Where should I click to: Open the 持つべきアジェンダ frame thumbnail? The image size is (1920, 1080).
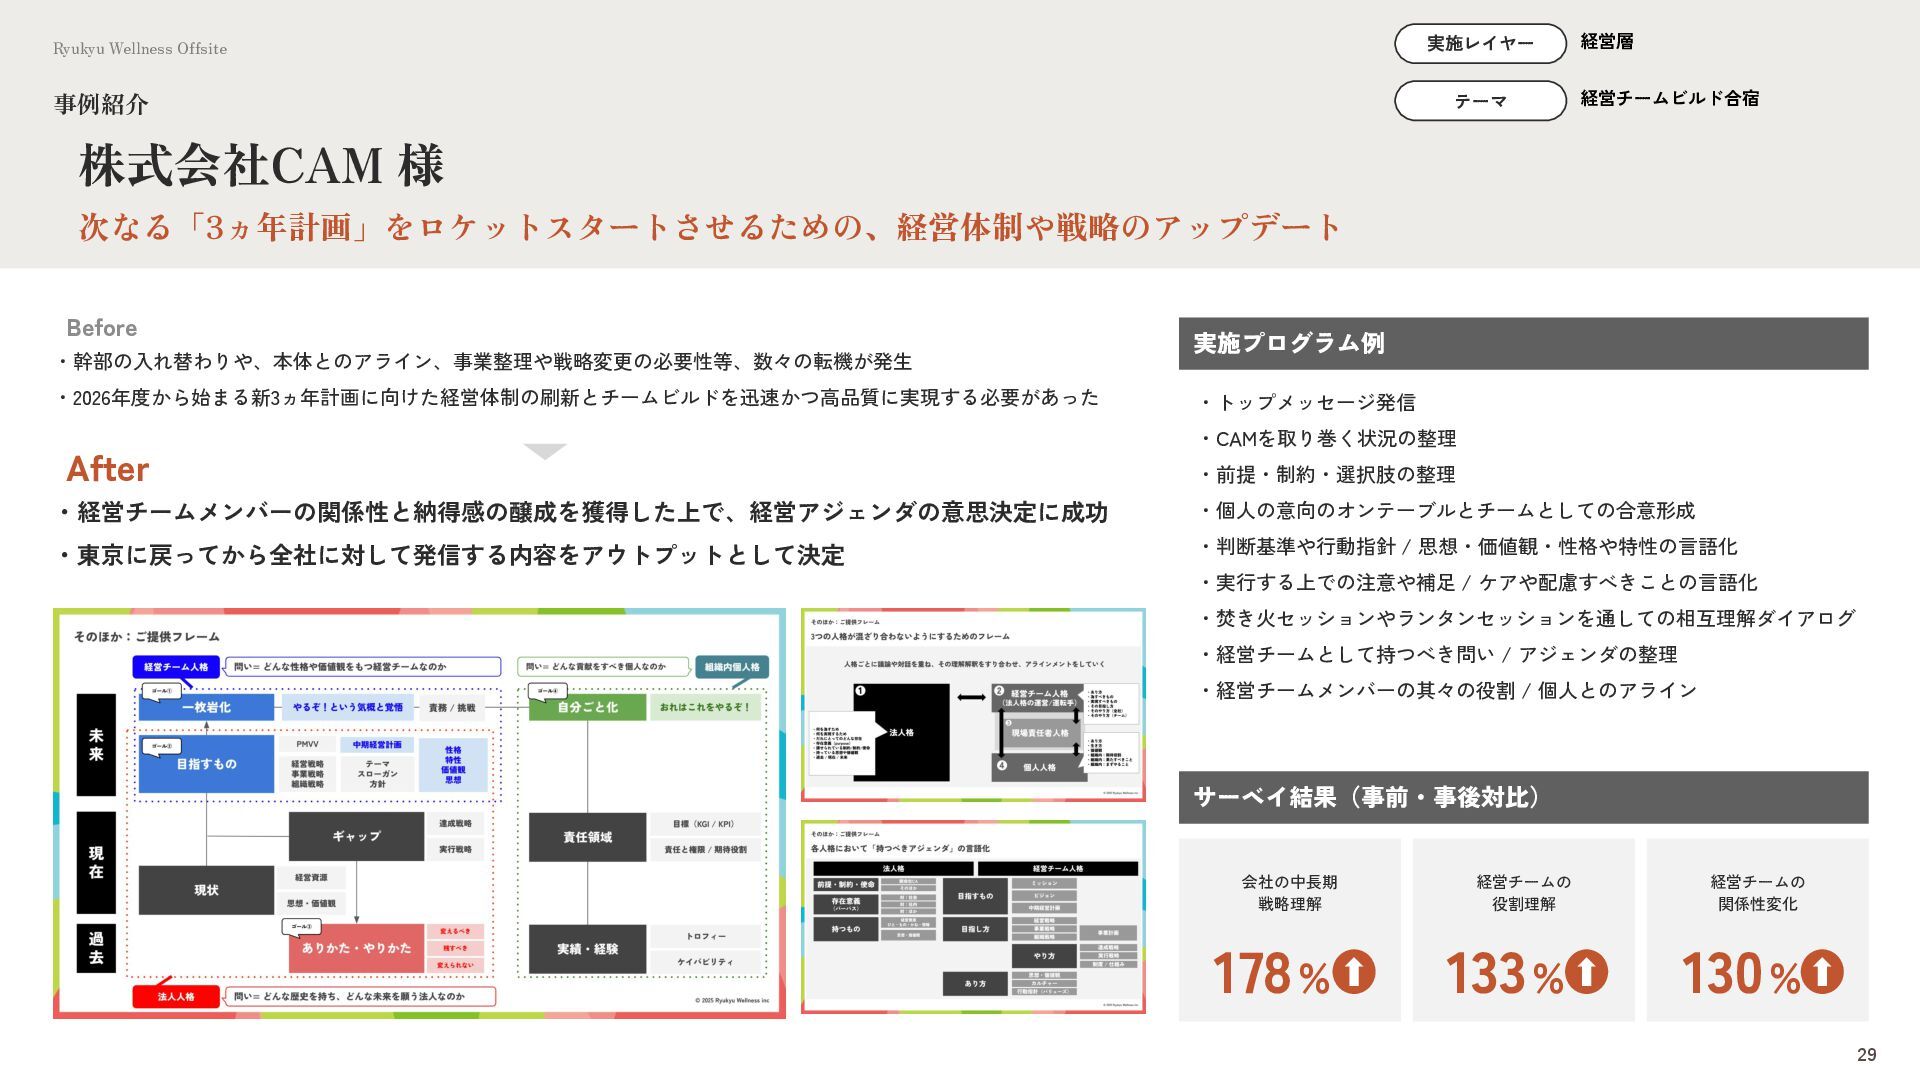973,916
